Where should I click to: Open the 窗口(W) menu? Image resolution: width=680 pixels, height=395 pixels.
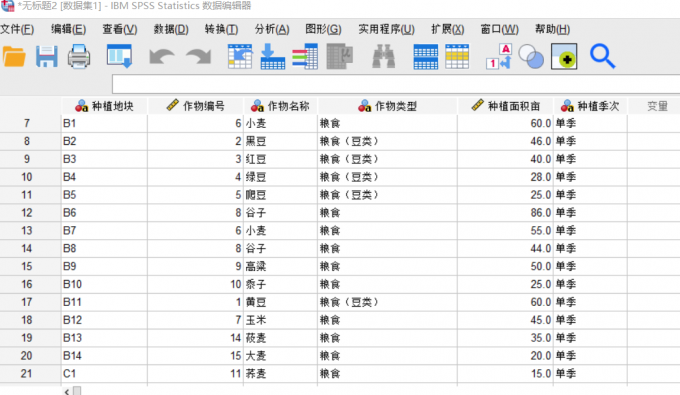(499, 29)
